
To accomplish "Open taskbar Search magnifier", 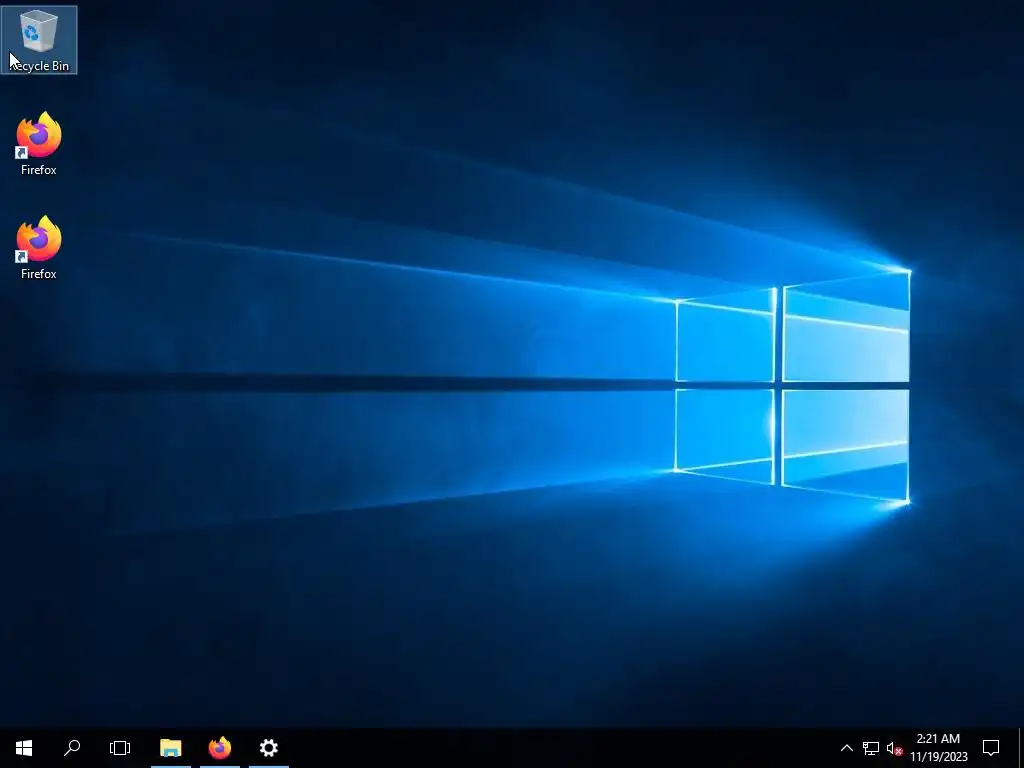I will [x=72, y=748].
